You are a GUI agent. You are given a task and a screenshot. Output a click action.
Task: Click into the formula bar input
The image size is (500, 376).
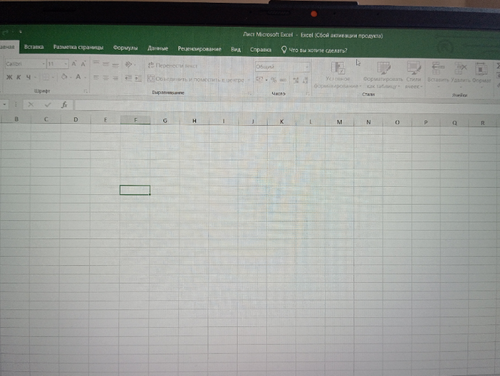[x=287, y=106]
